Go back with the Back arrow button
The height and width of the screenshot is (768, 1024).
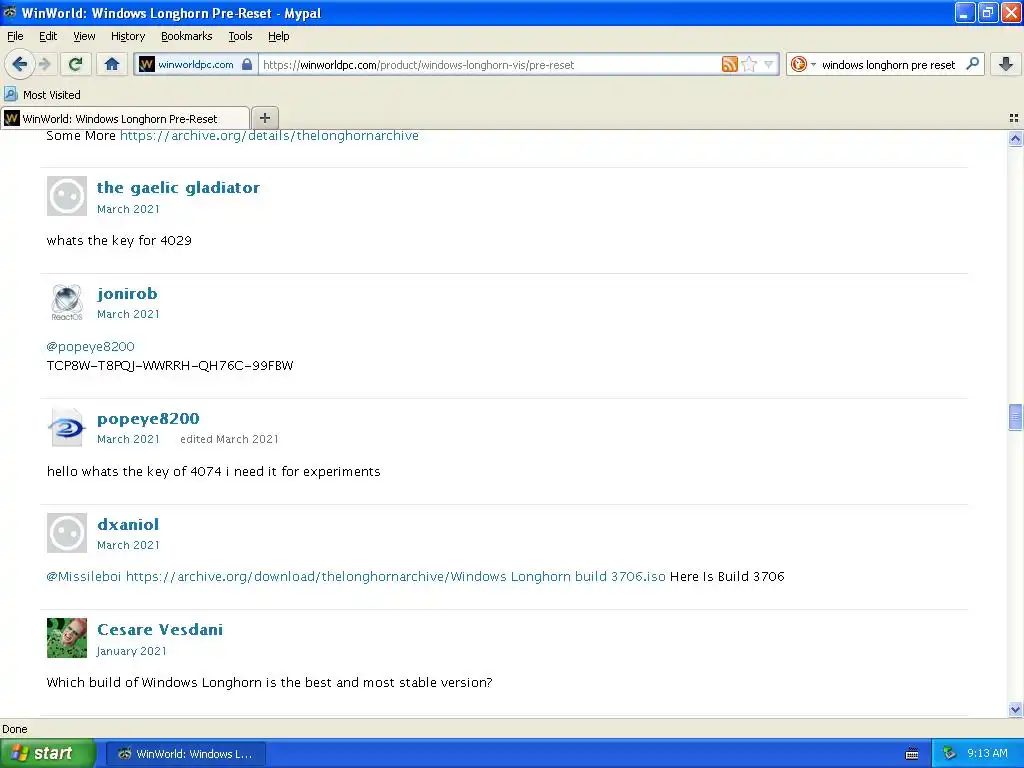tap(19, 64)
